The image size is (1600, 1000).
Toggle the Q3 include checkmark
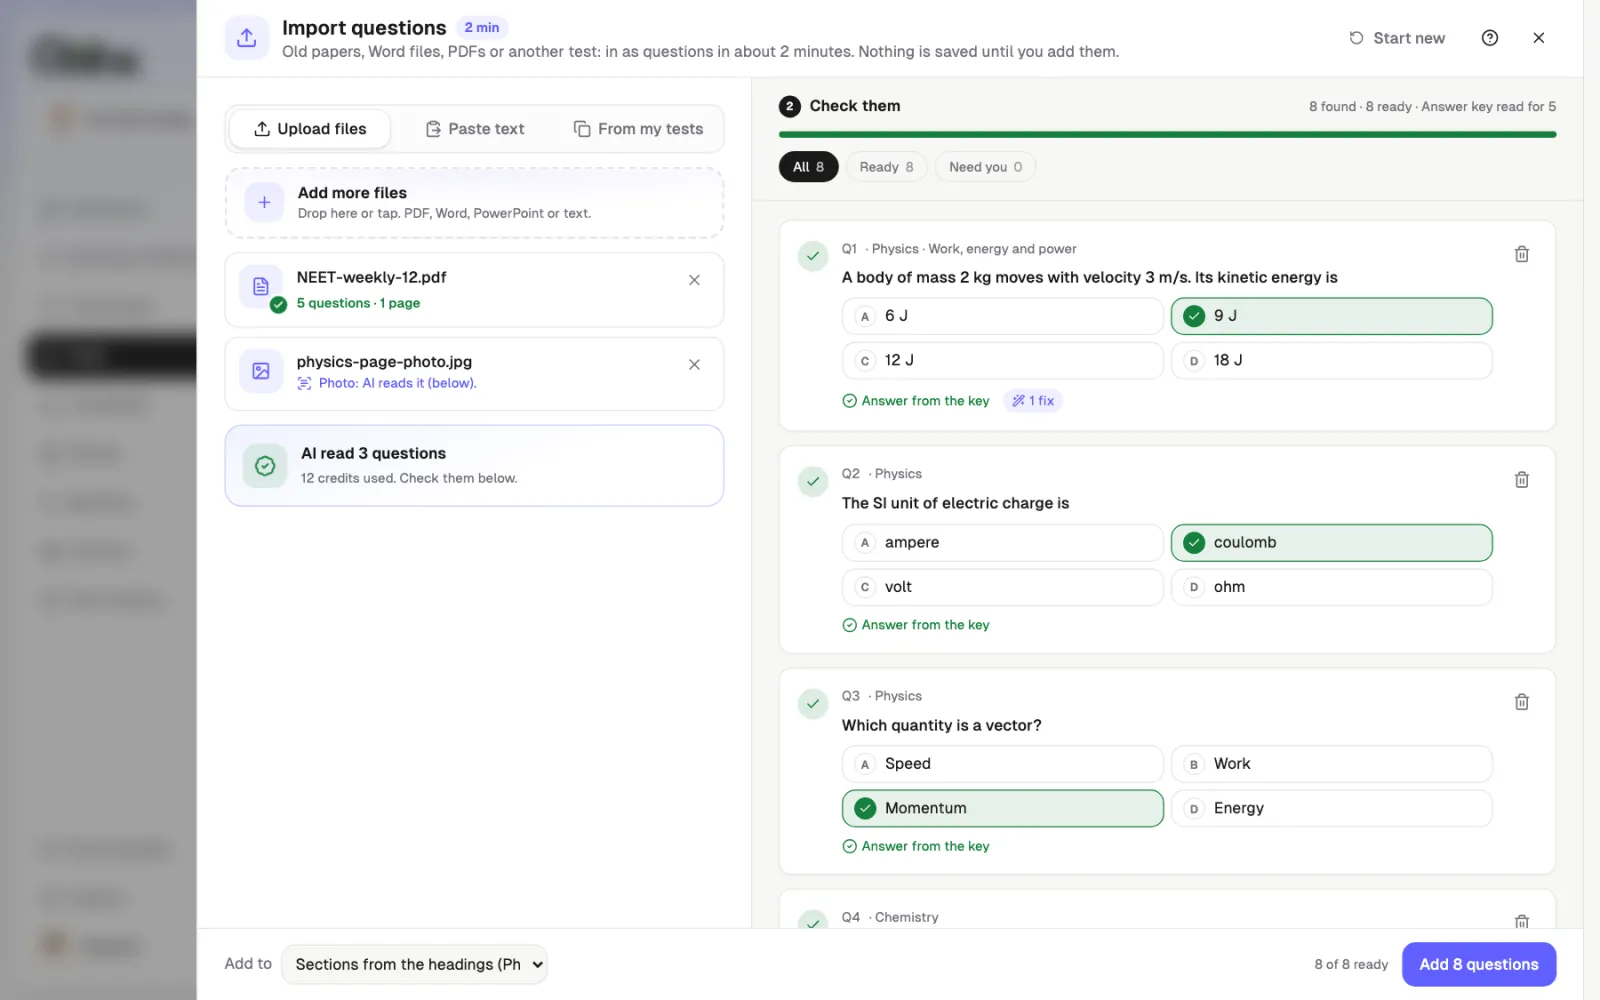pyautogui.click(x=813, y=704)
